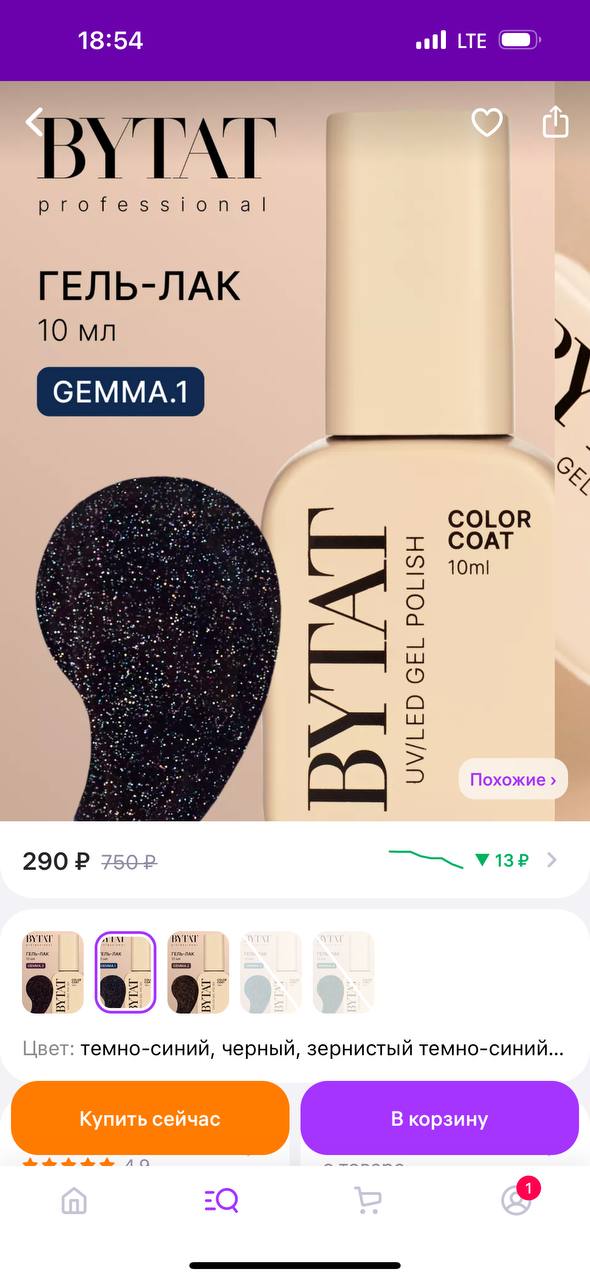Tap the battery indicator in status bar

(x=520, y=41)
